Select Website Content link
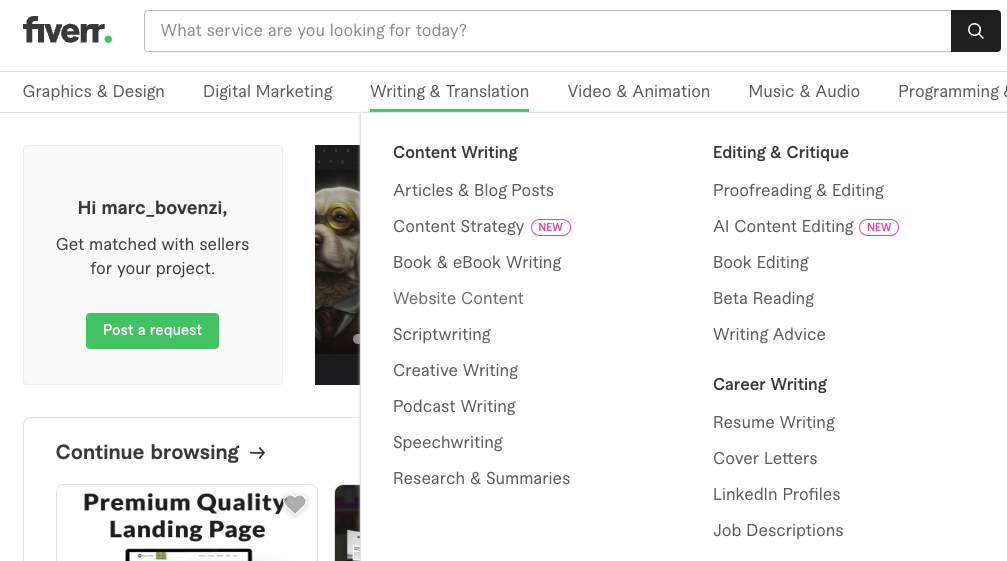 pos(458,298)
